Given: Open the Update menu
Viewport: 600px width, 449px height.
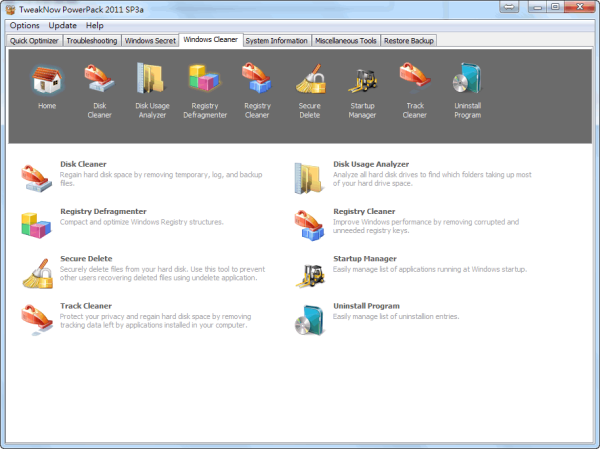Looking at the screenshot, I should tap(62, 25).
